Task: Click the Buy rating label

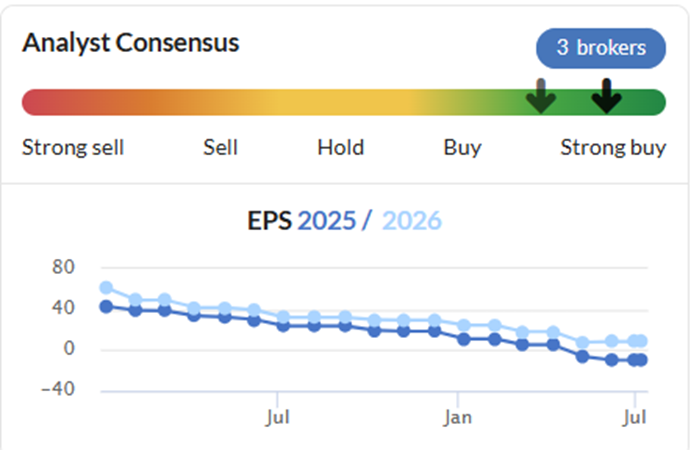Action: [x=462, y=148]
